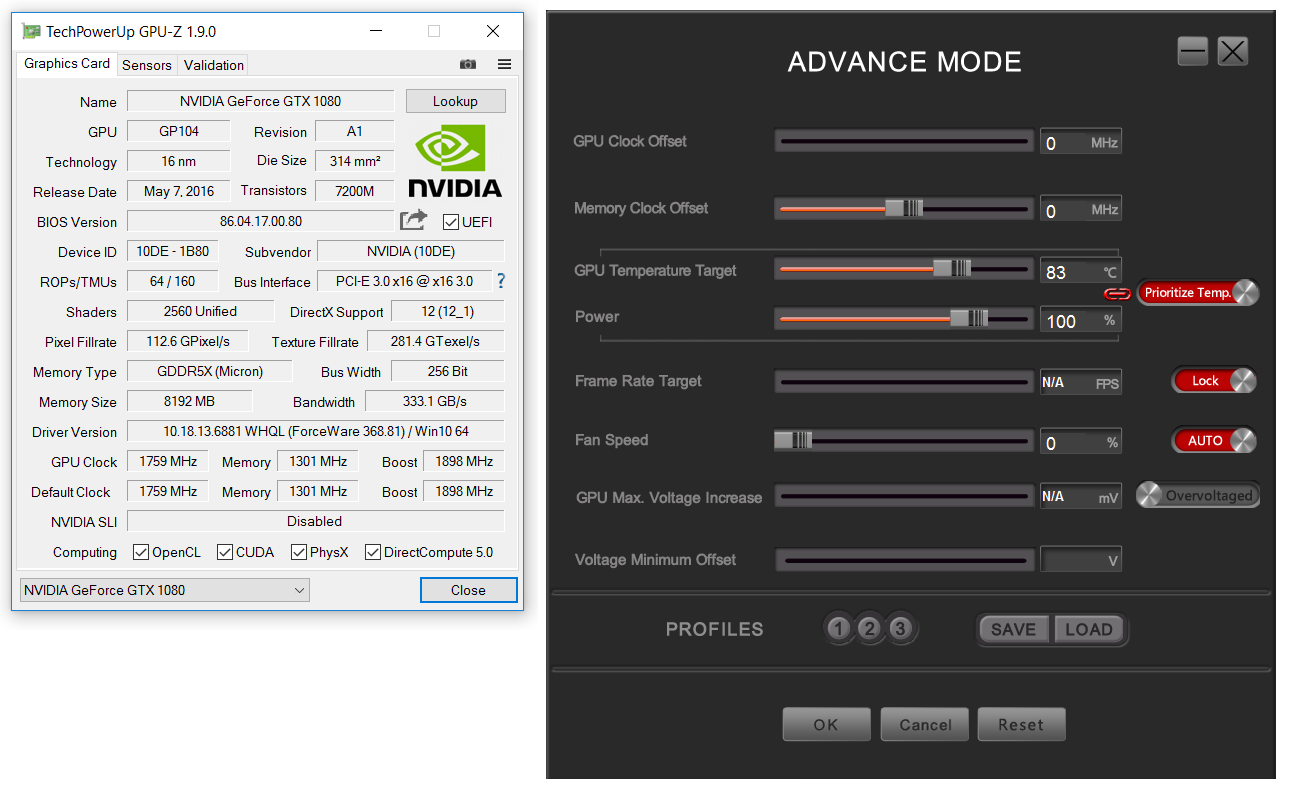
Task: Click the Fan Speed percentage field
Action: coord(1081,442)
